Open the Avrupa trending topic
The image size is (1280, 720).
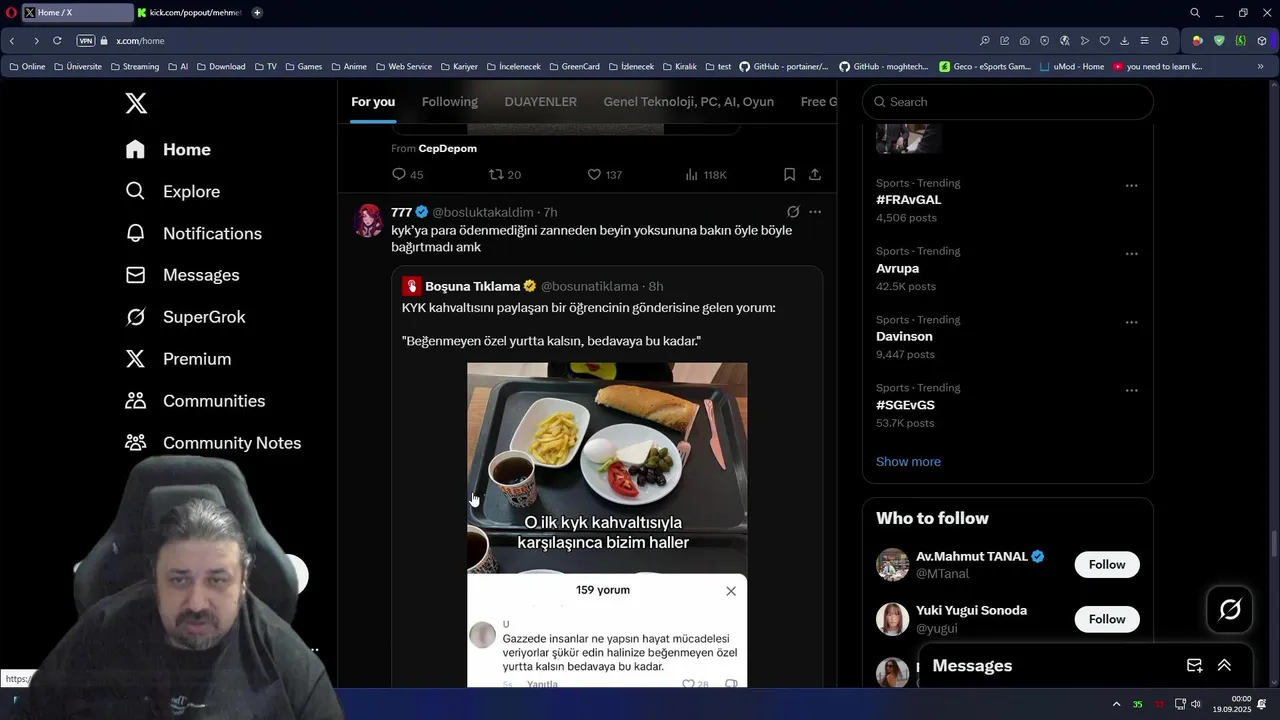coord(897,268)
